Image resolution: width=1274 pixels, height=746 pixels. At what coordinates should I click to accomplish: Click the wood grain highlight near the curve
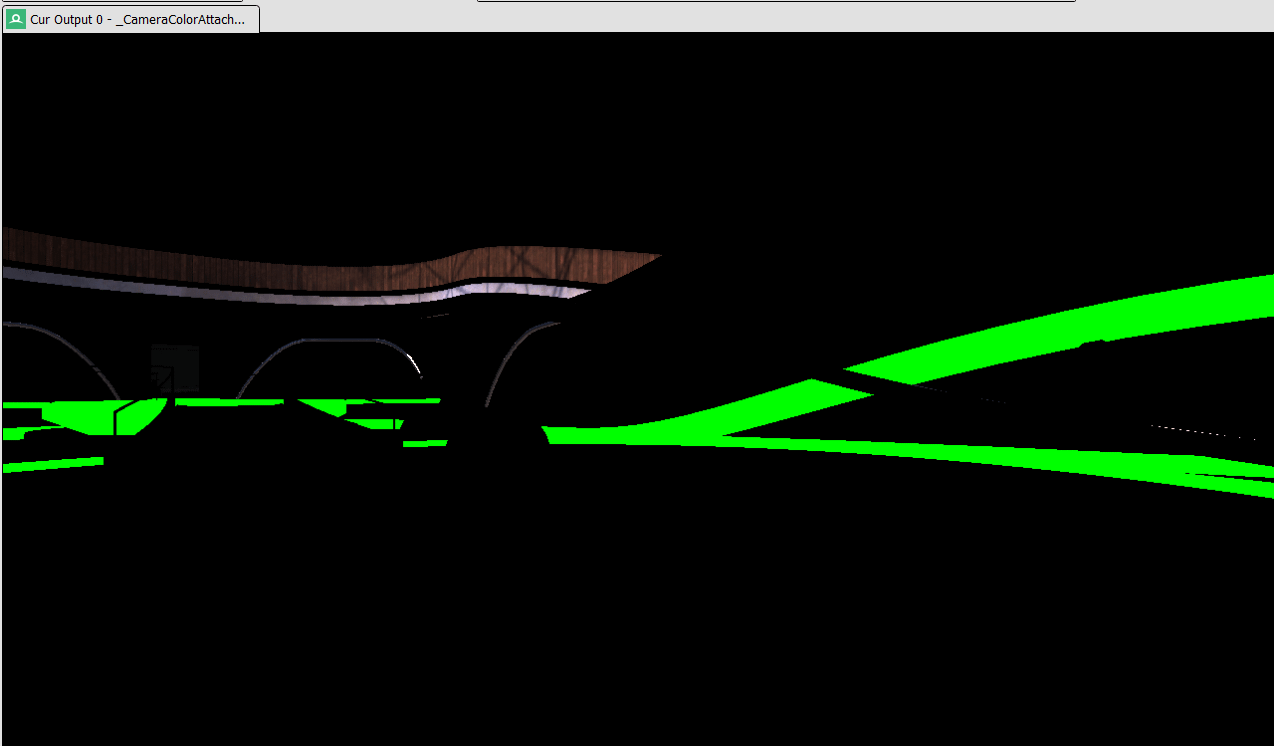[520, 260]
